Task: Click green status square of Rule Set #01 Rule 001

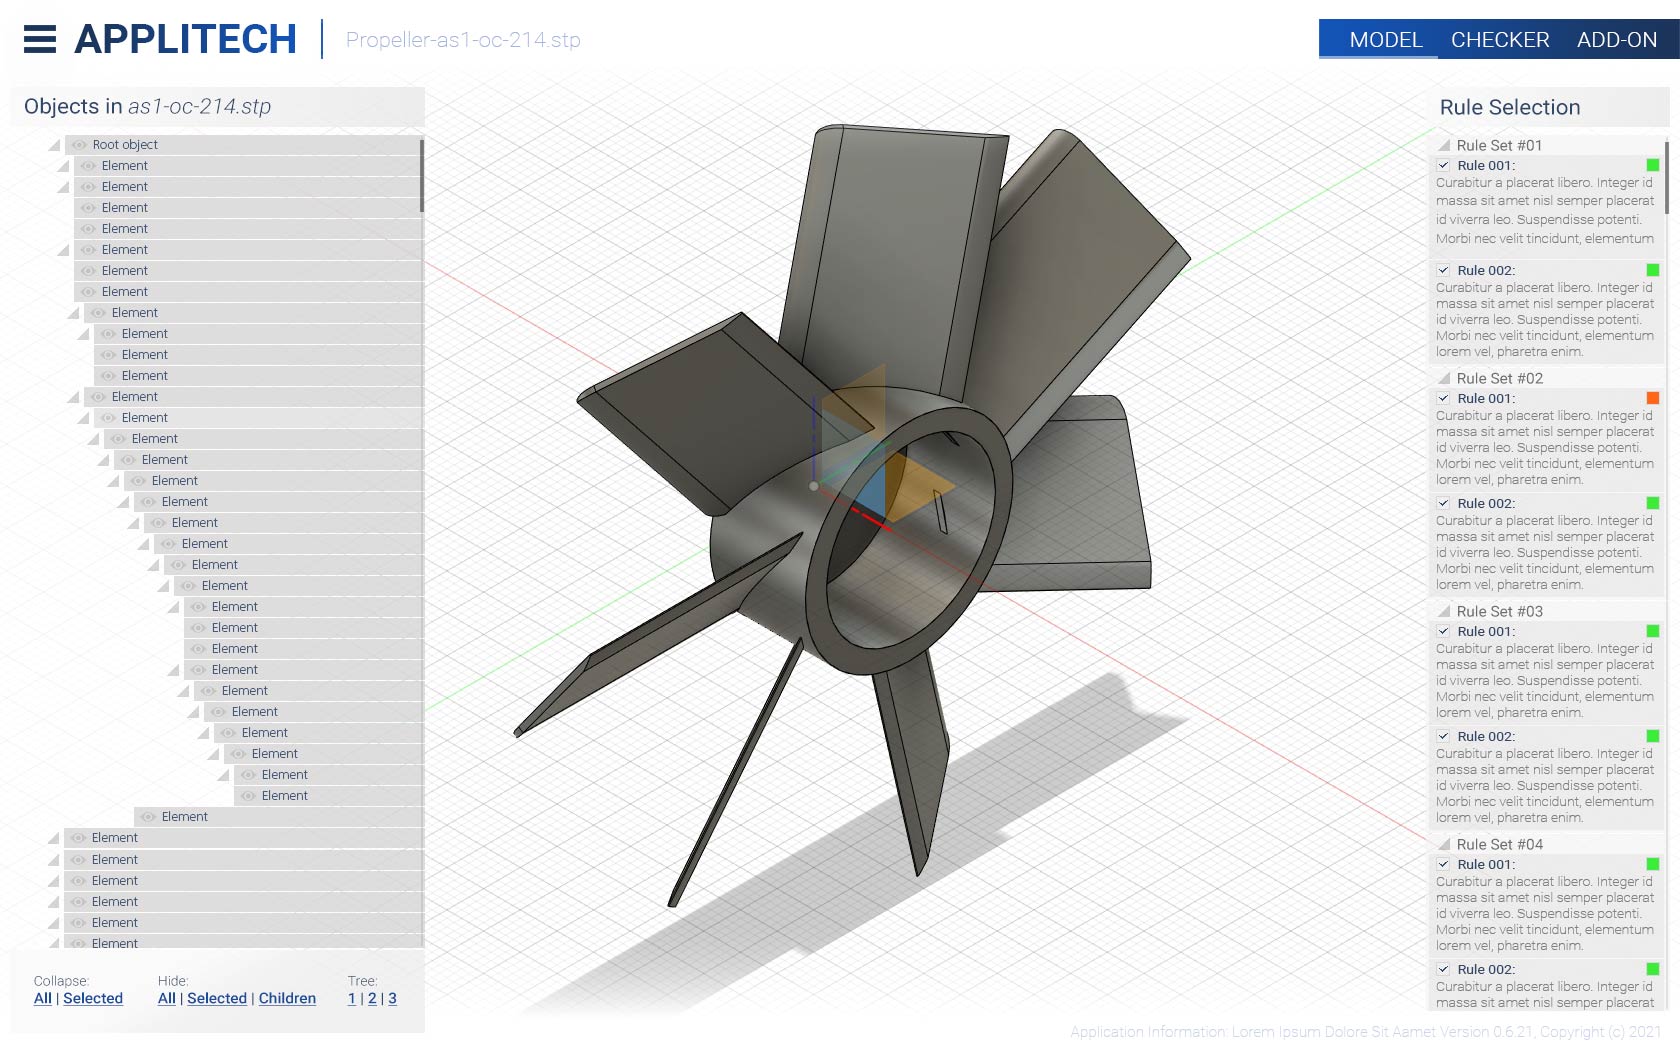Action: click(1653, 165)
